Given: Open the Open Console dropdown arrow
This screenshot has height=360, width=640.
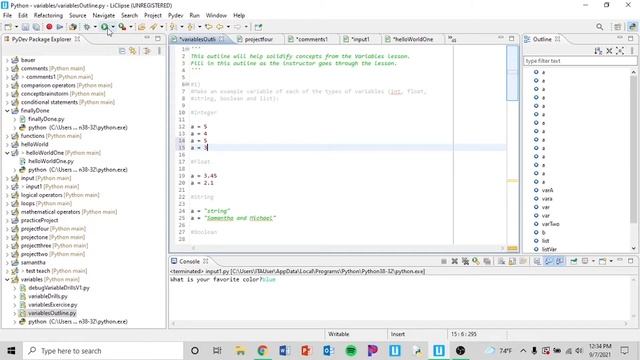Looking at the screenshot, I should tap(611, 261).
